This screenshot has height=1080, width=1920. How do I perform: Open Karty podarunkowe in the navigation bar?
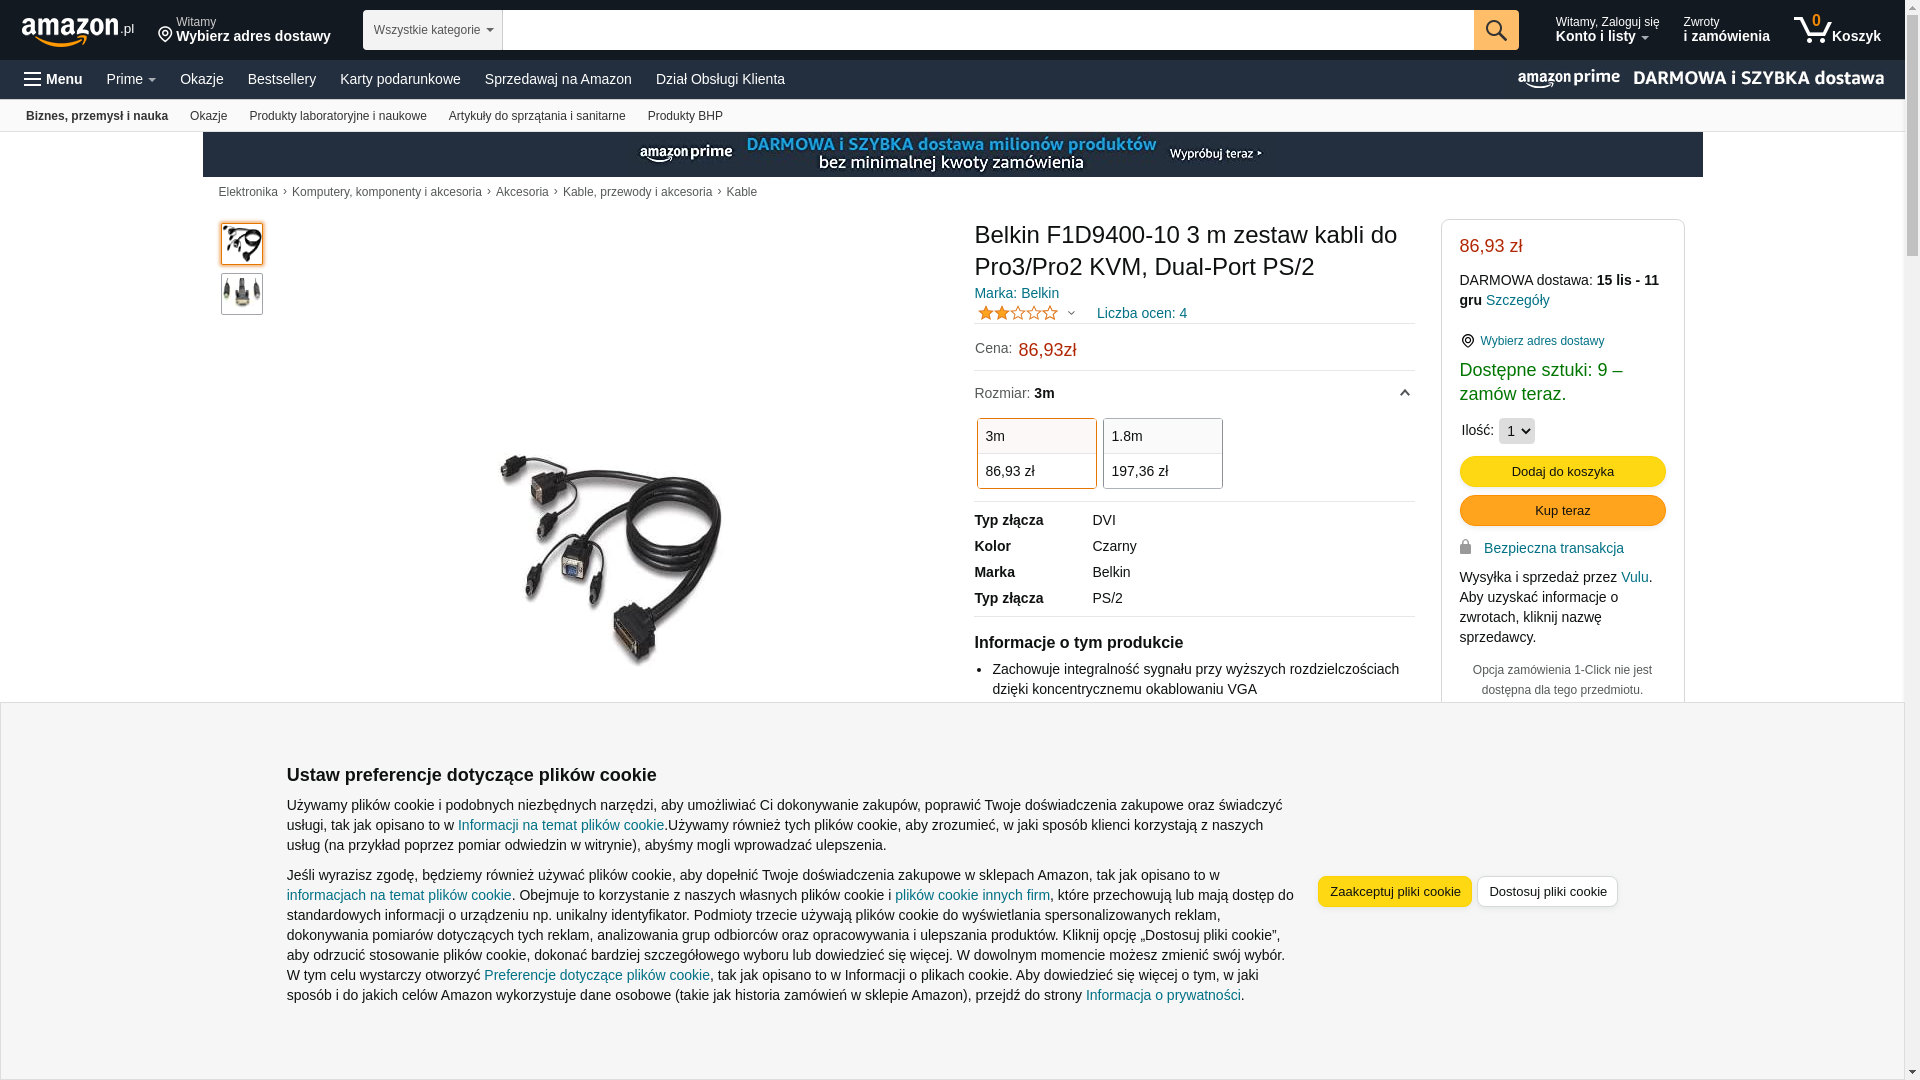point(400,79)
